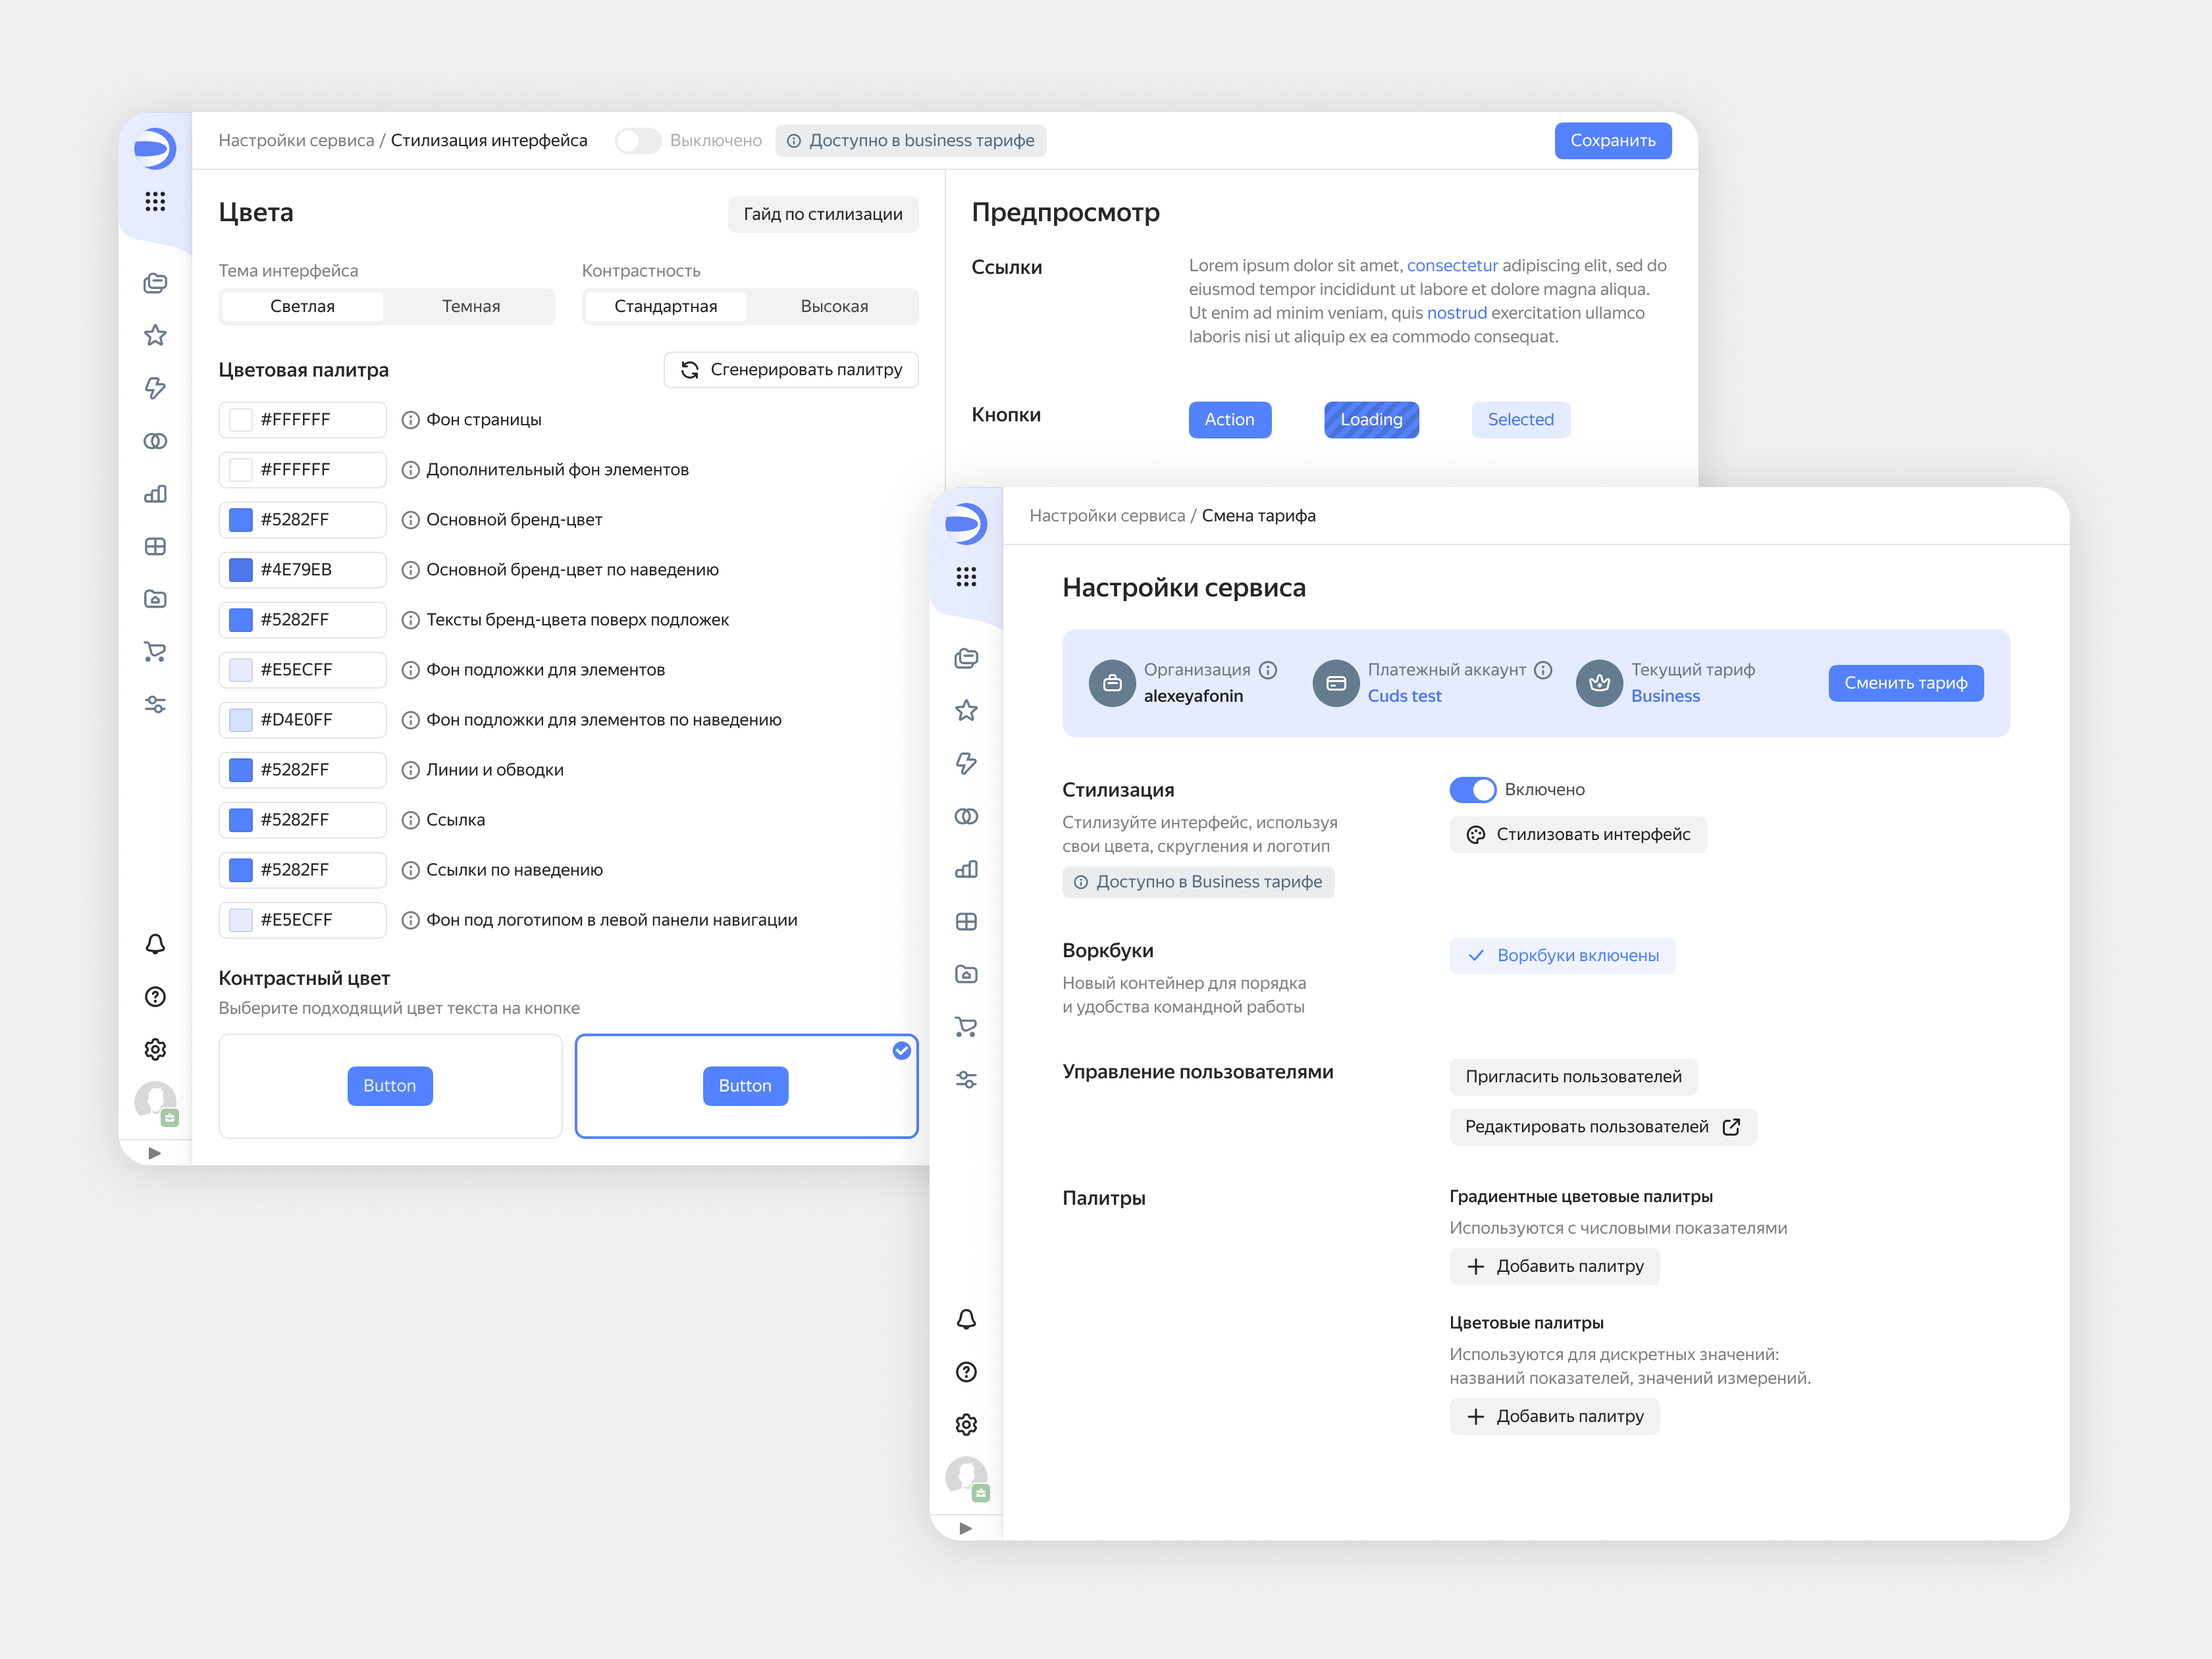Screen dimensions: 2212x1659
Task: Open settings gear icon in left window sidebar
Action: pyautogui.click(x=155, y=1049)
